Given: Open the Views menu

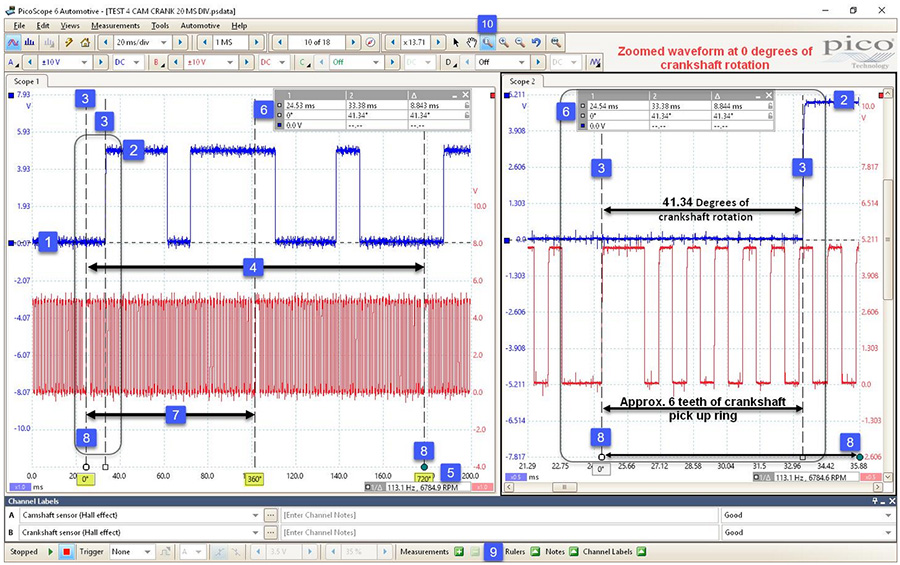Looking at the screenshot, I should click(x=70, y=26).
